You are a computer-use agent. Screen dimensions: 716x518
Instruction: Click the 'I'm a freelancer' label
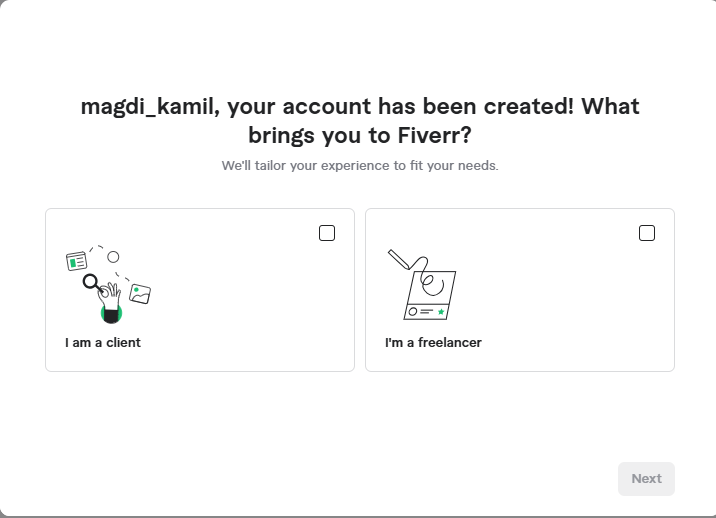(433, 343)
